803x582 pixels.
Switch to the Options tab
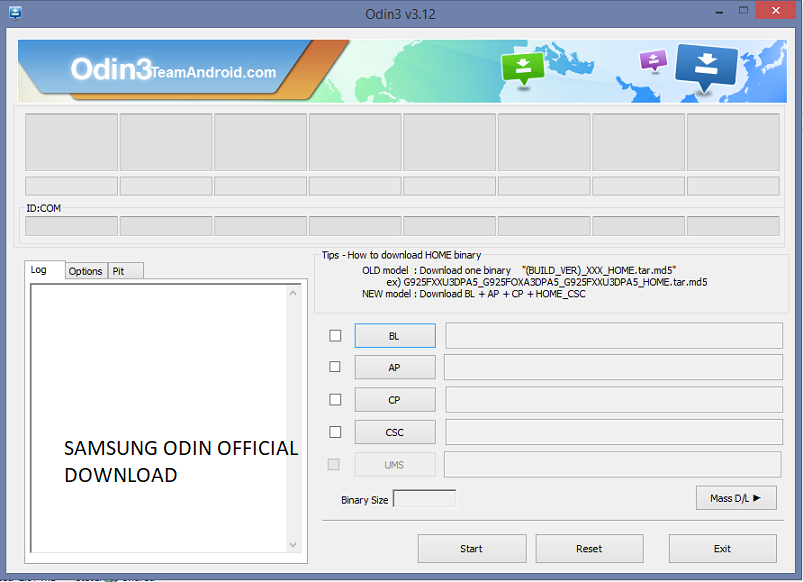point(85,270)
